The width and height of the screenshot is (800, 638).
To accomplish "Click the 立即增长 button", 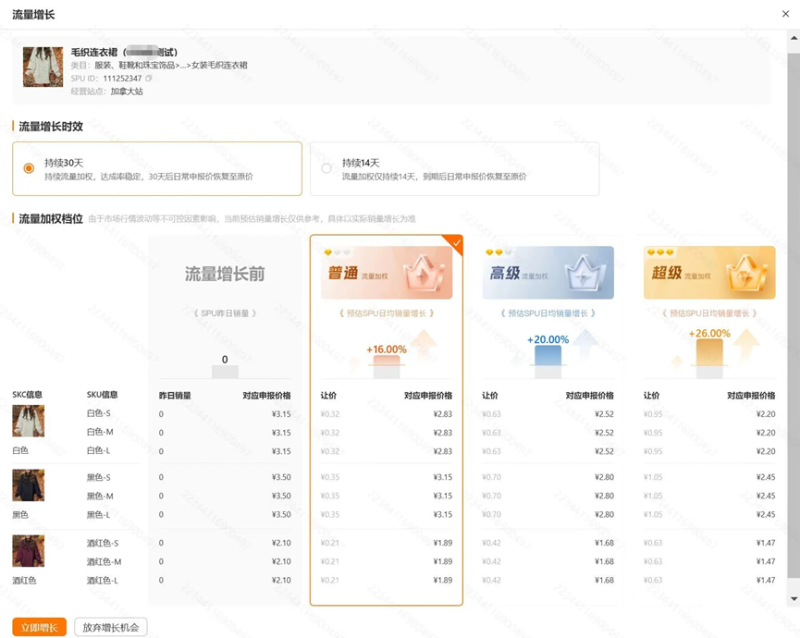I will pos(39,627).
